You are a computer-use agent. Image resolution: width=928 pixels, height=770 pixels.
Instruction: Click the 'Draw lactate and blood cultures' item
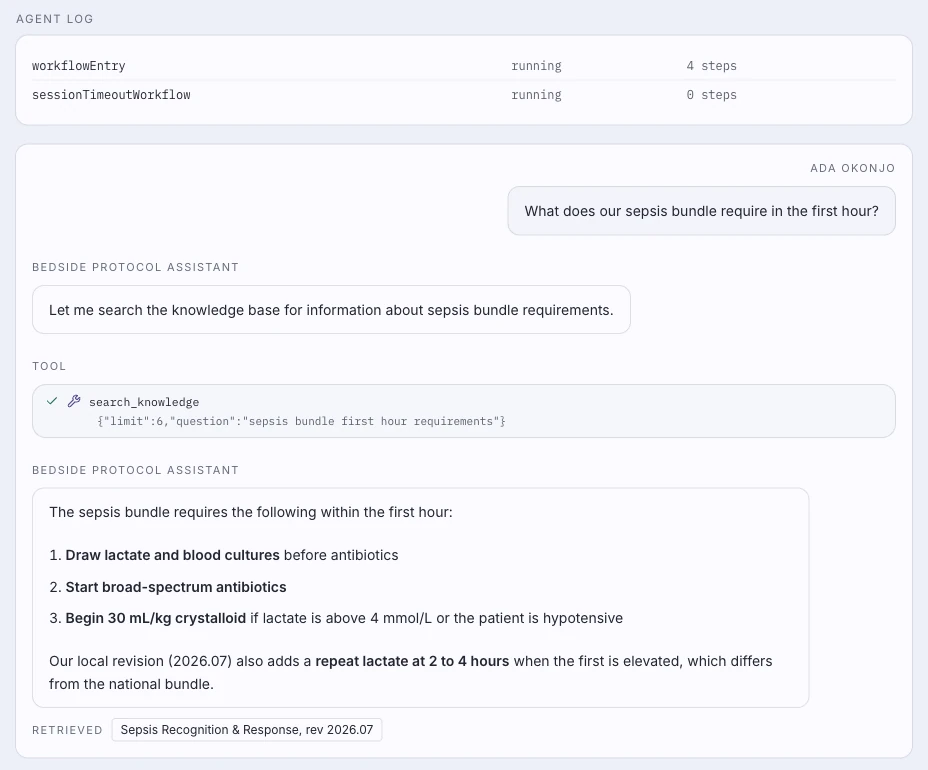tap(224, 555)
